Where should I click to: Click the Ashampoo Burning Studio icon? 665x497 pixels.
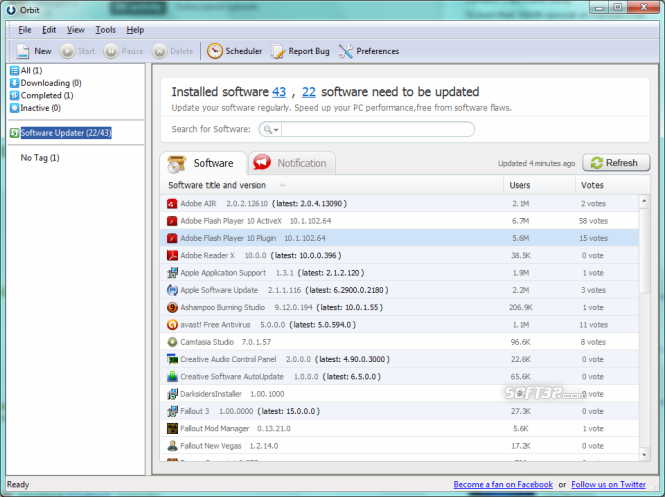click(x=172, y=307)
